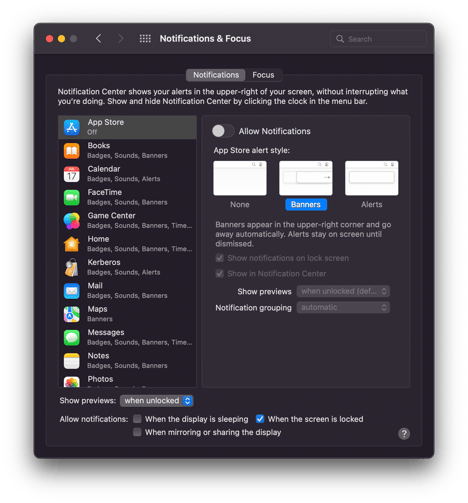Select the Calendar row name

pos(104,169)
